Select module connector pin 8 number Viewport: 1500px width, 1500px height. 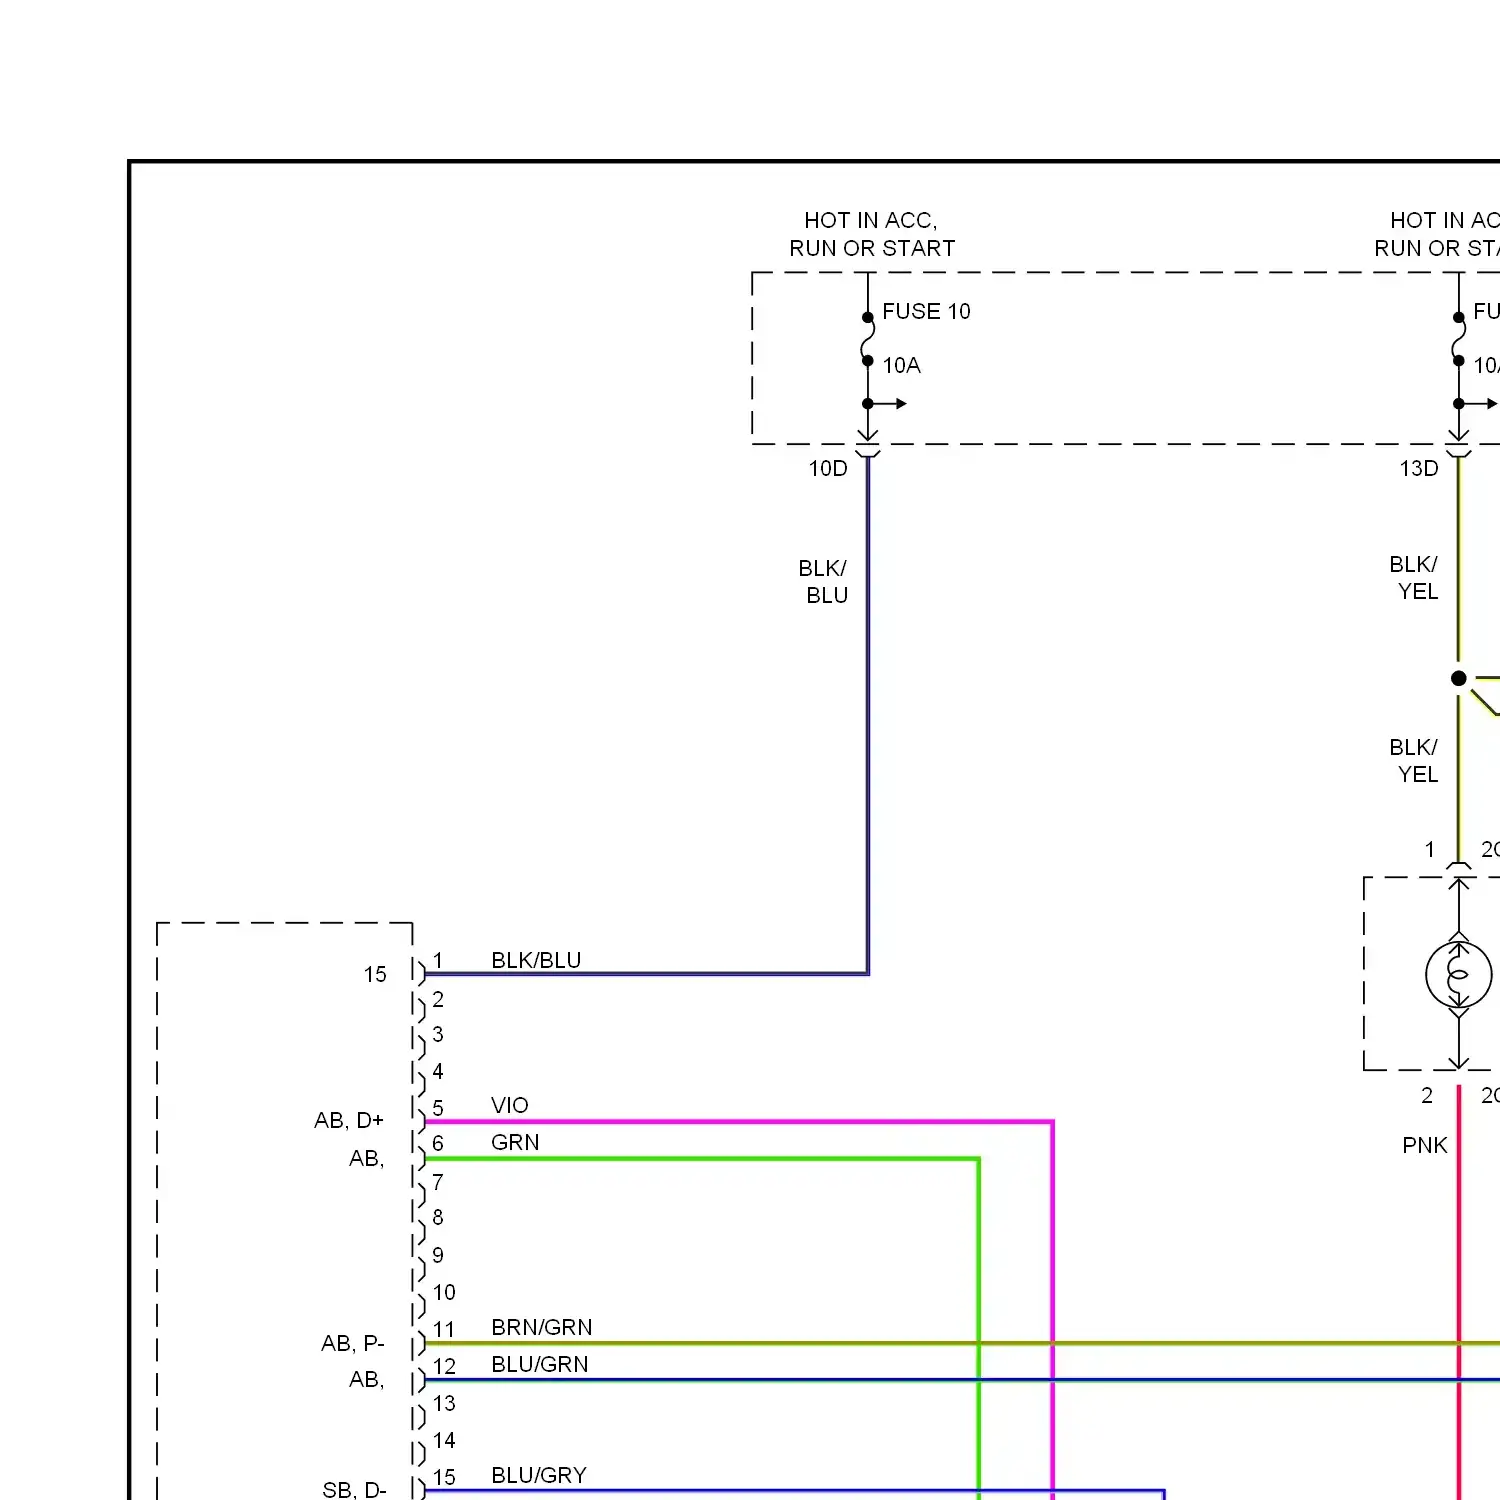coord(438,1217)
